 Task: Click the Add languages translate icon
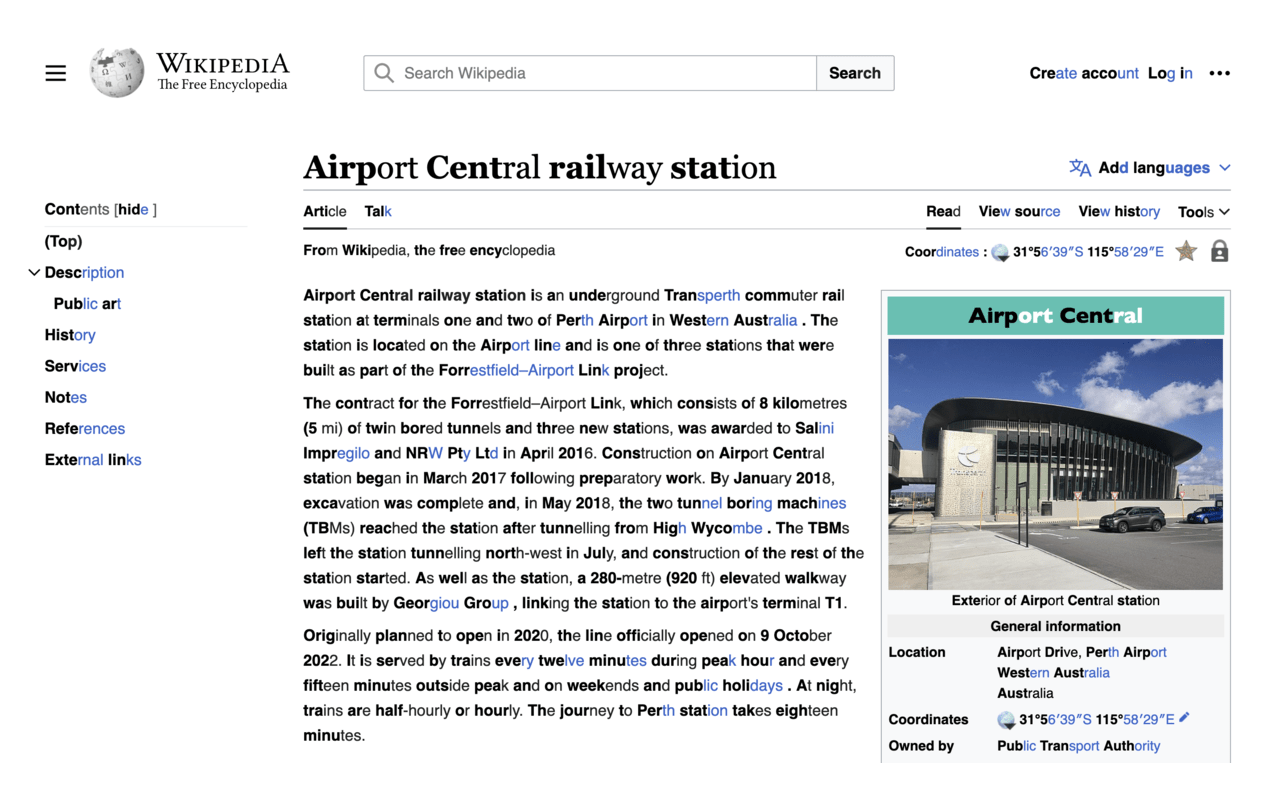tap(1080, 168)
